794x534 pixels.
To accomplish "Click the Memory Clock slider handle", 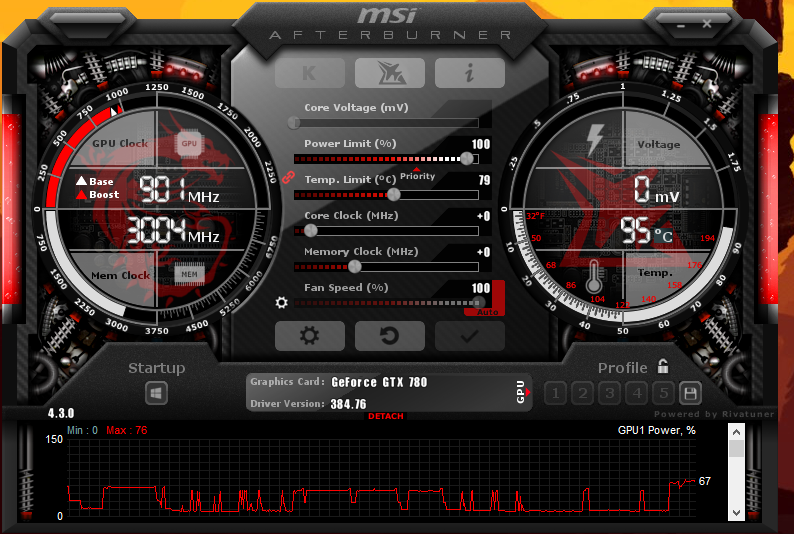I will [x=355, y=266].
